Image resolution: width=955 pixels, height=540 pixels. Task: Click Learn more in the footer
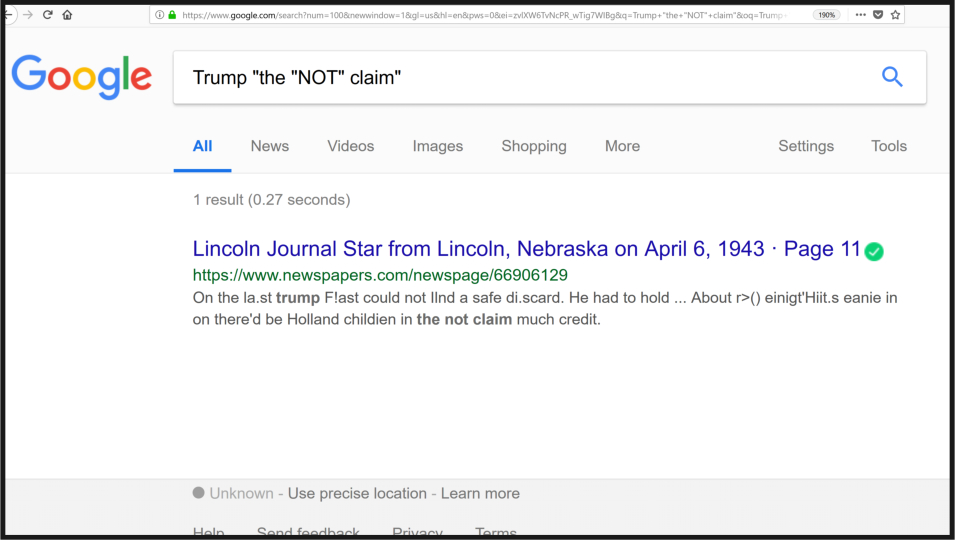click(x=480, y=493)
